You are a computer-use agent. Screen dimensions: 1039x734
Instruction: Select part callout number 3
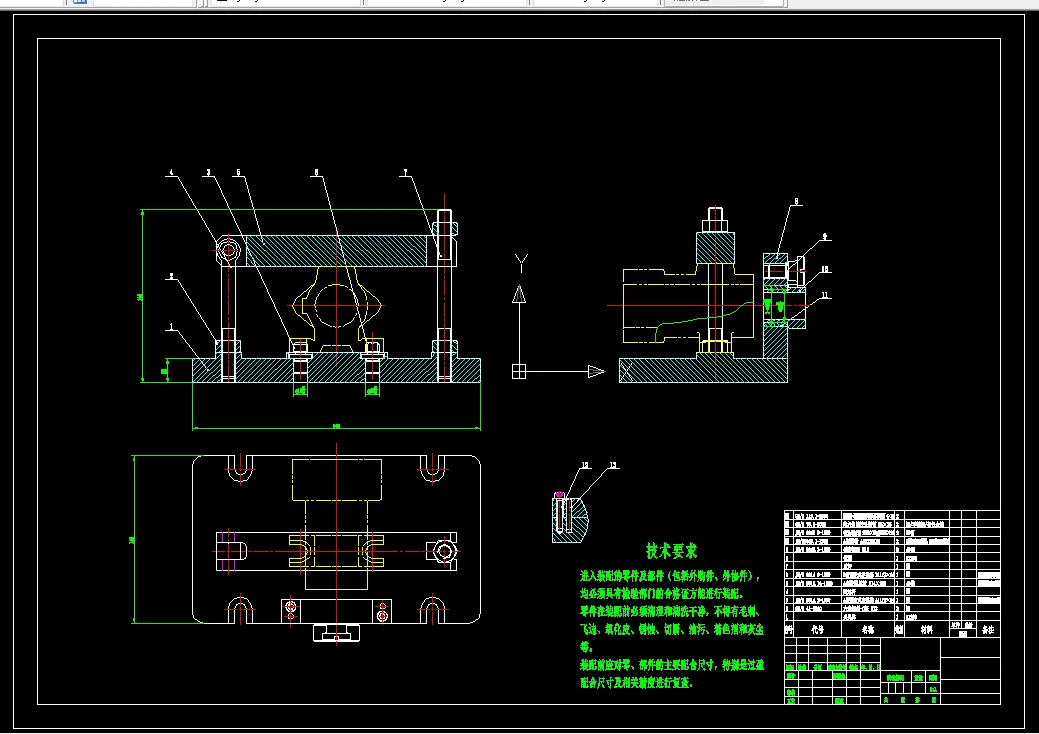pos(208,172)
